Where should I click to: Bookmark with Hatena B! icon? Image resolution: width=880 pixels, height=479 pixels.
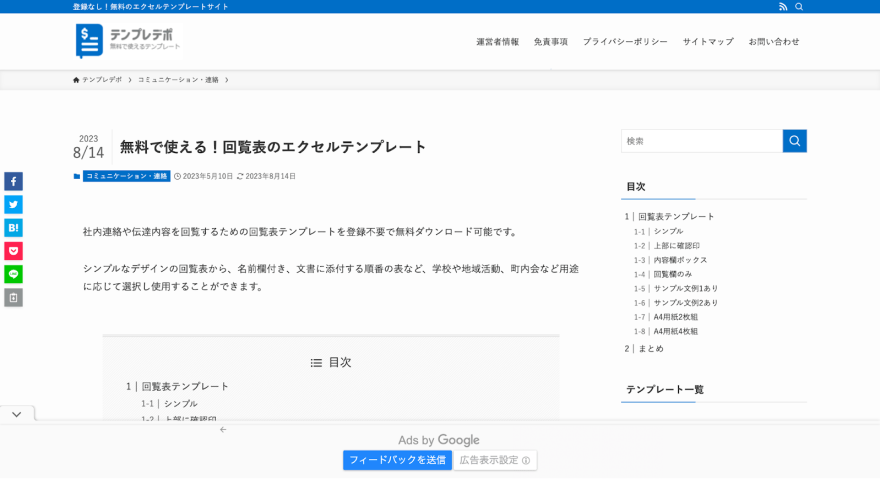(13, 228)
